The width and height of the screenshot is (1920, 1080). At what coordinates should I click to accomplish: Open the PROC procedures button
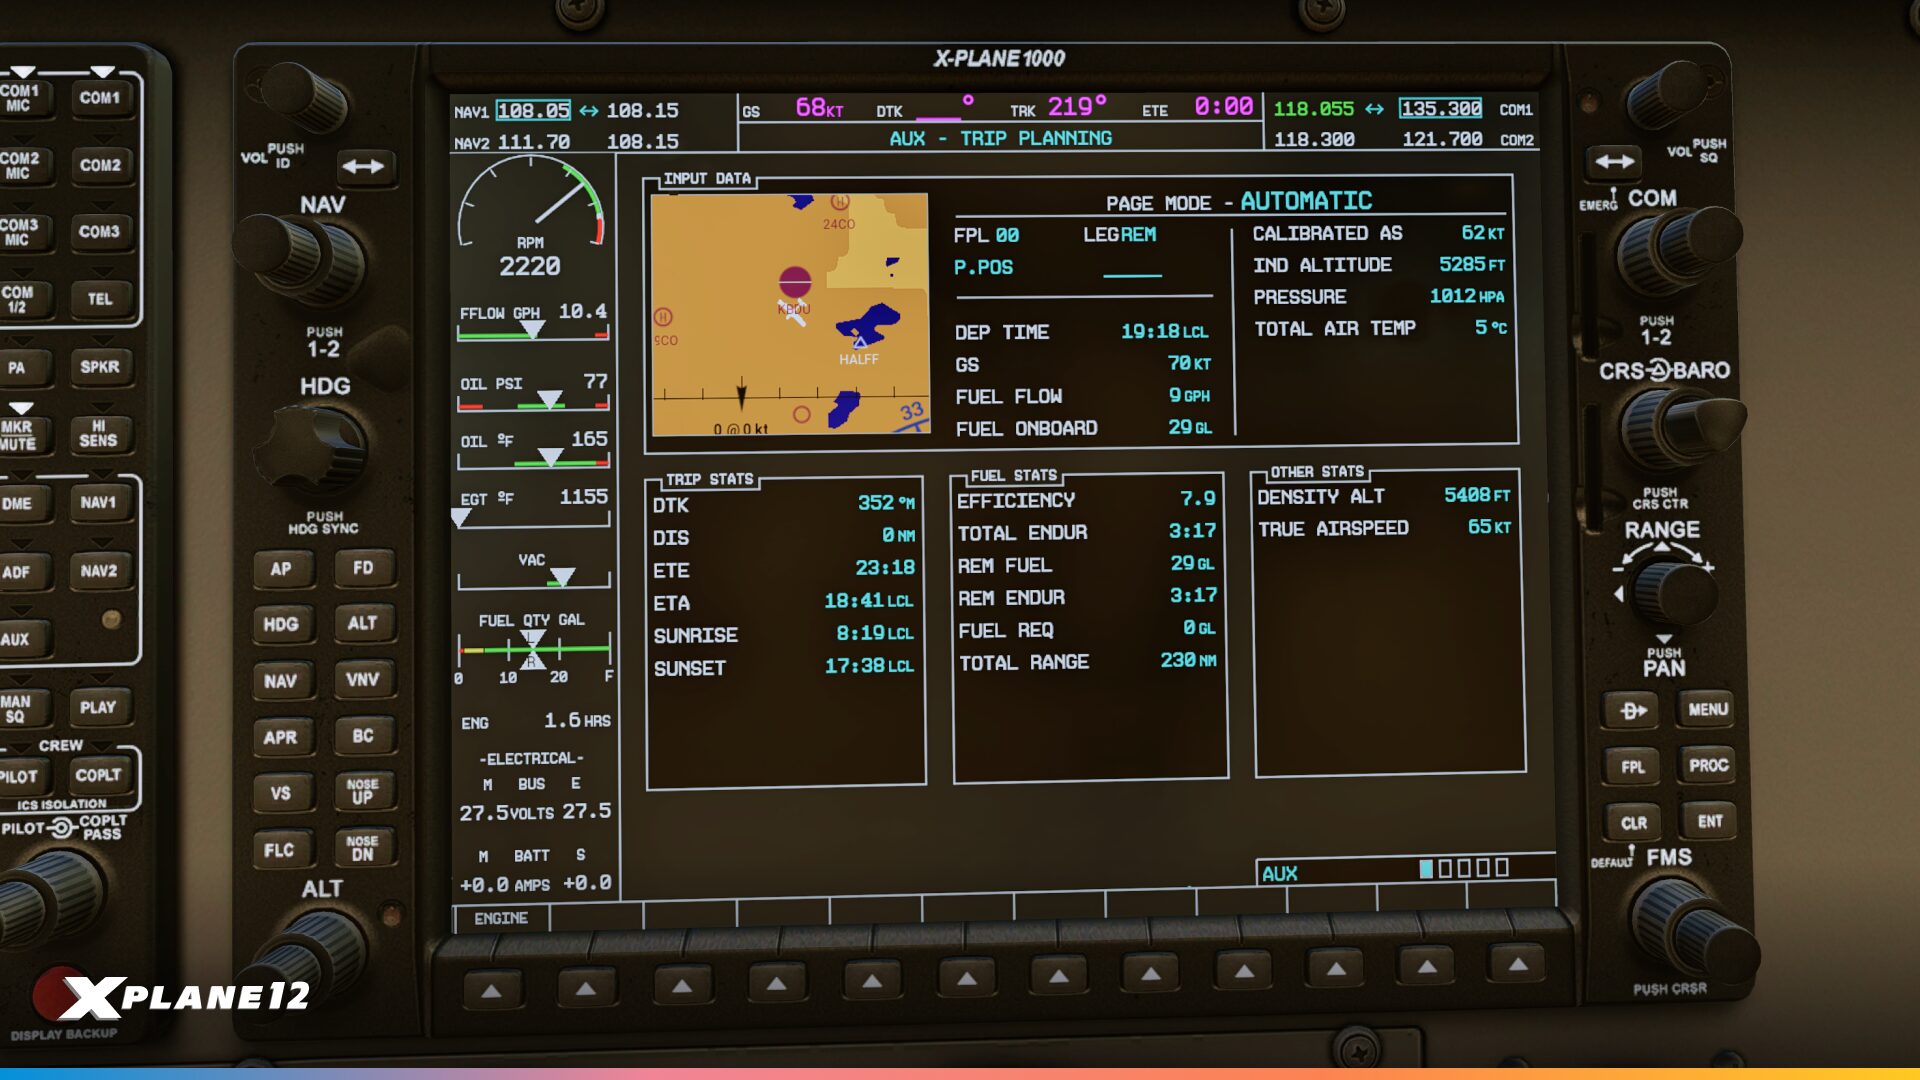(x=1707, y=765)
